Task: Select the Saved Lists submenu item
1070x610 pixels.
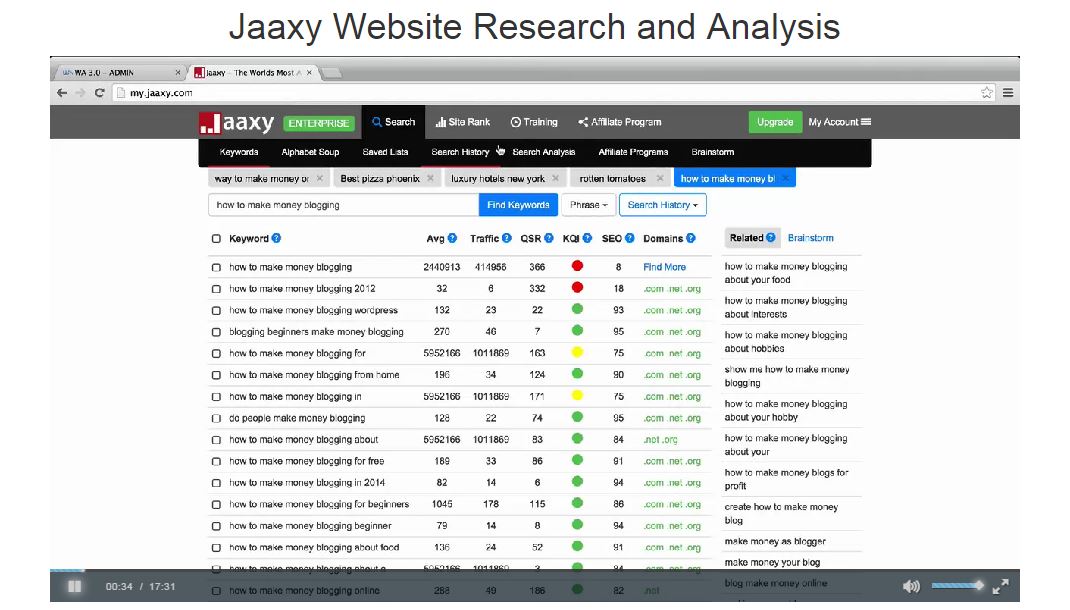Action: pos(386,152)
